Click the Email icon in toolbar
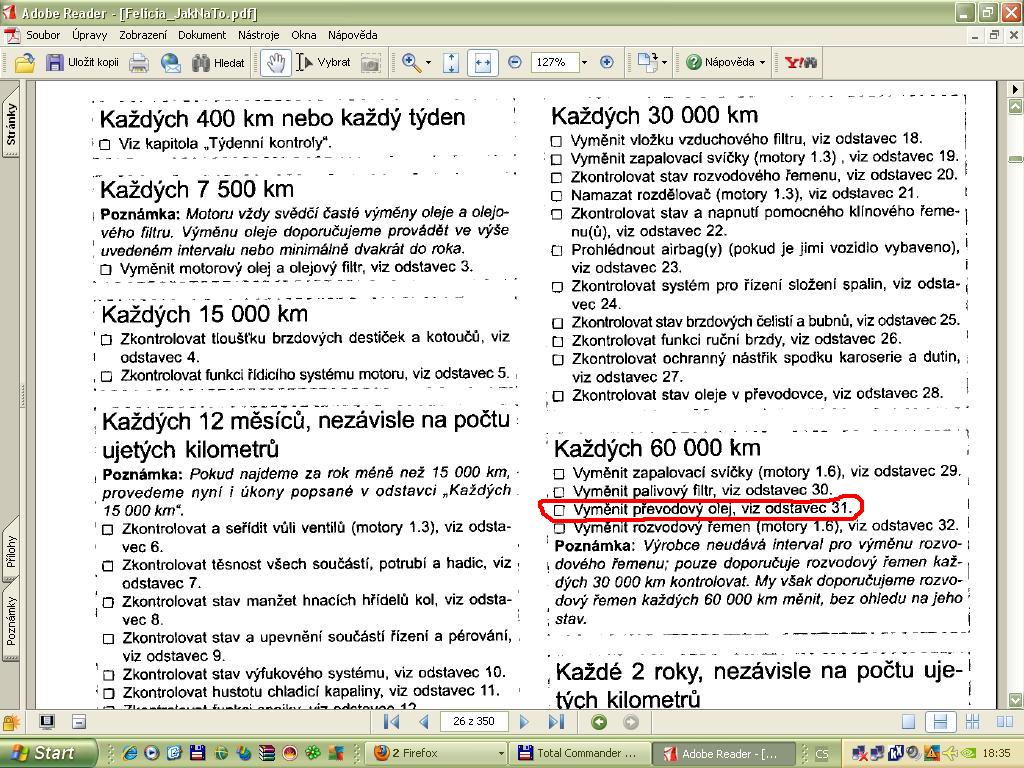 click(x=171, y=62)
